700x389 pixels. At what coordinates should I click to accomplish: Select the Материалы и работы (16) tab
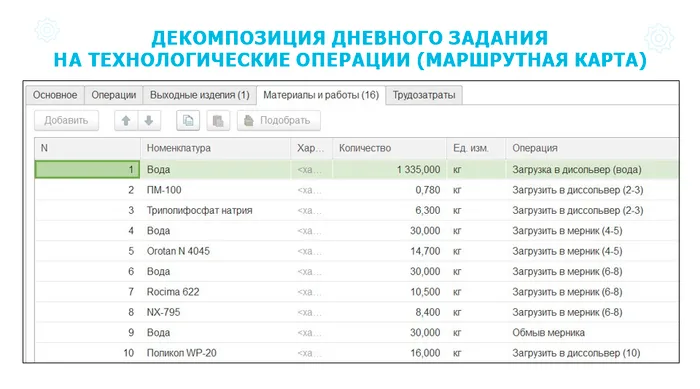coord(321,95)
